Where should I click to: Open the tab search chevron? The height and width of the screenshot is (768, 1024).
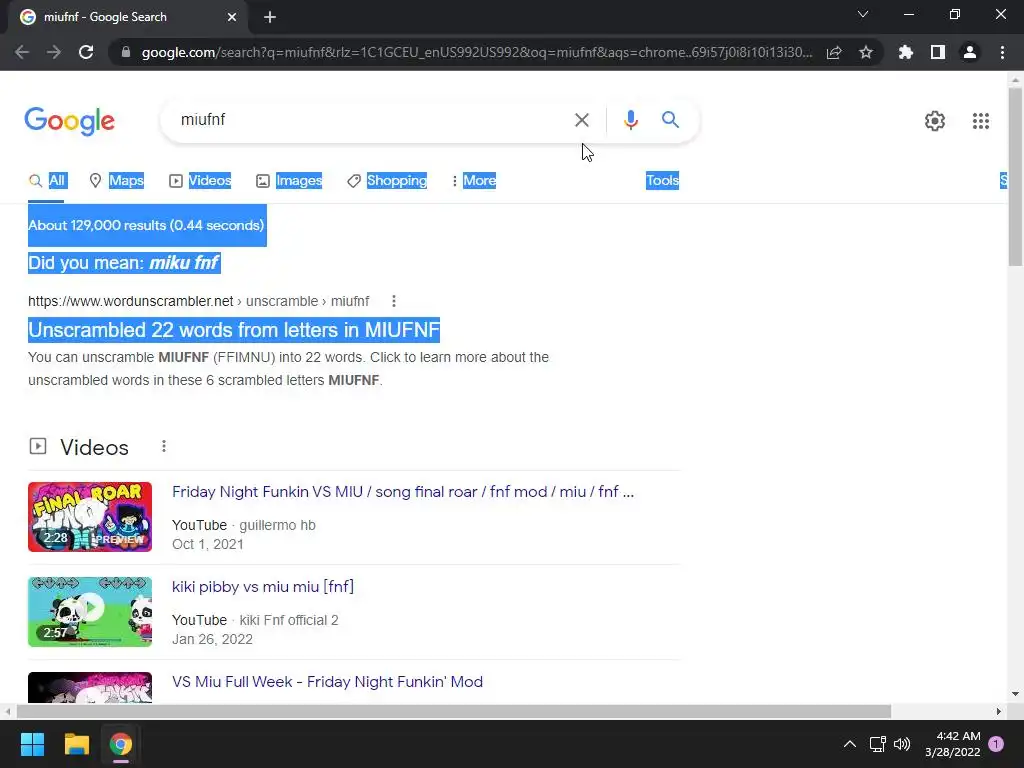(x=863, y=14)
